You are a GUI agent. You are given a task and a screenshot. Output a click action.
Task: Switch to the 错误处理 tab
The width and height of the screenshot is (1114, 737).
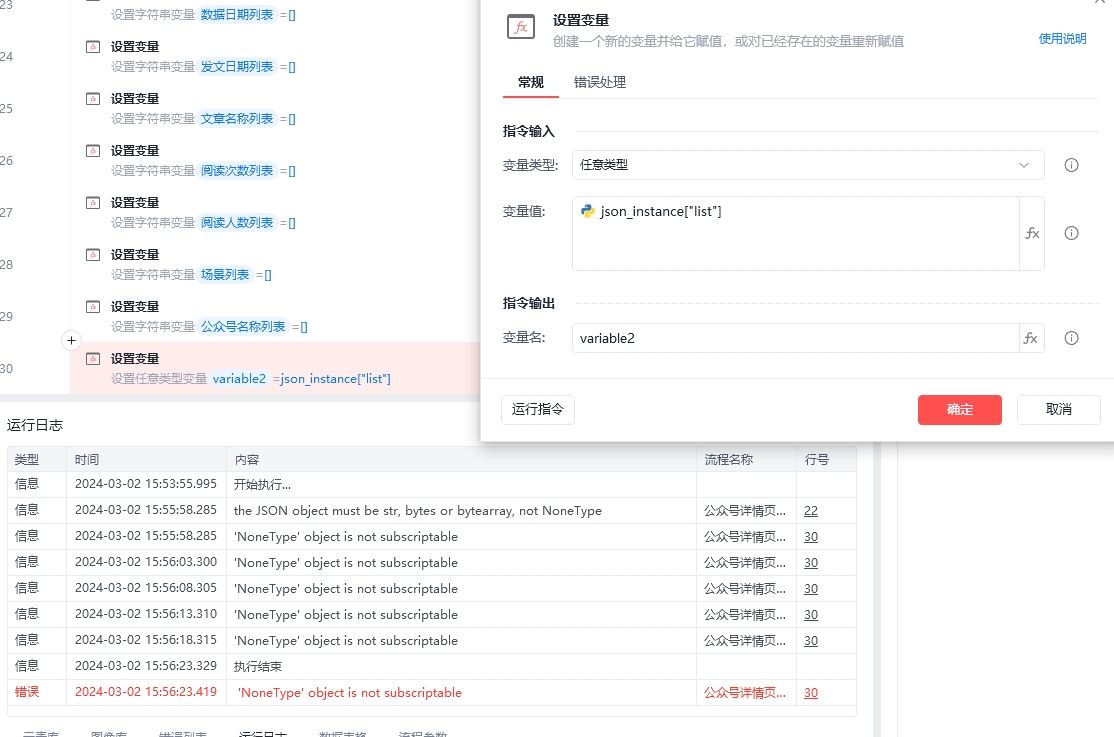600,82
